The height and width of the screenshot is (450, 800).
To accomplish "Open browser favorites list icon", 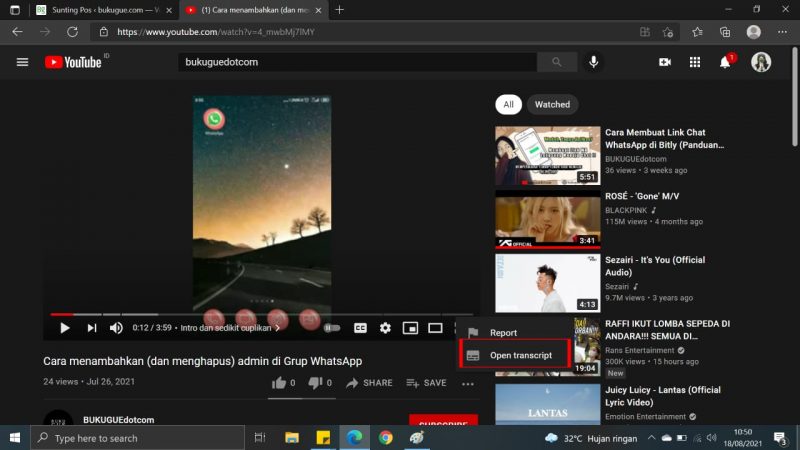I will pos(697,32).
